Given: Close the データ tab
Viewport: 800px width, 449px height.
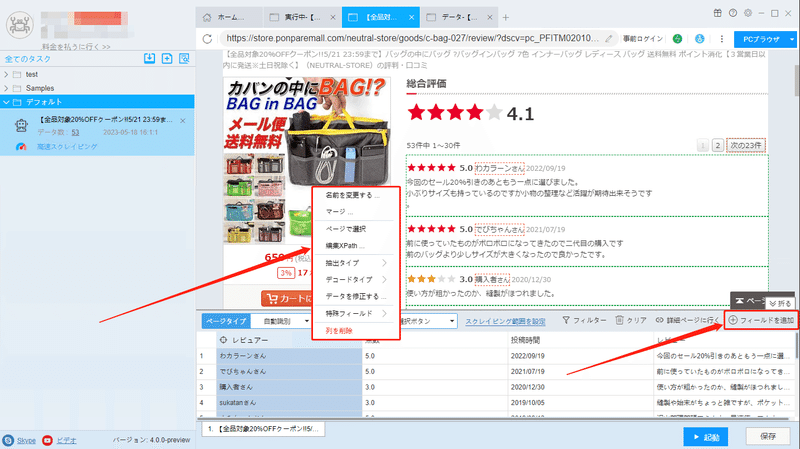Looking at the screenshot, I should pos(490,17).
